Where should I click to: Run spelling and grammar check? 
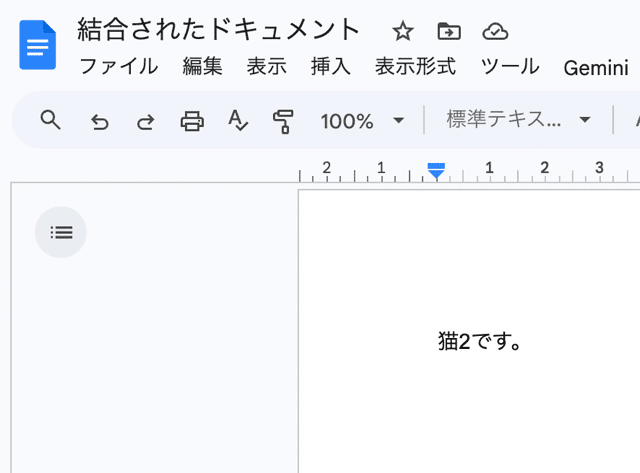point(238,120)
